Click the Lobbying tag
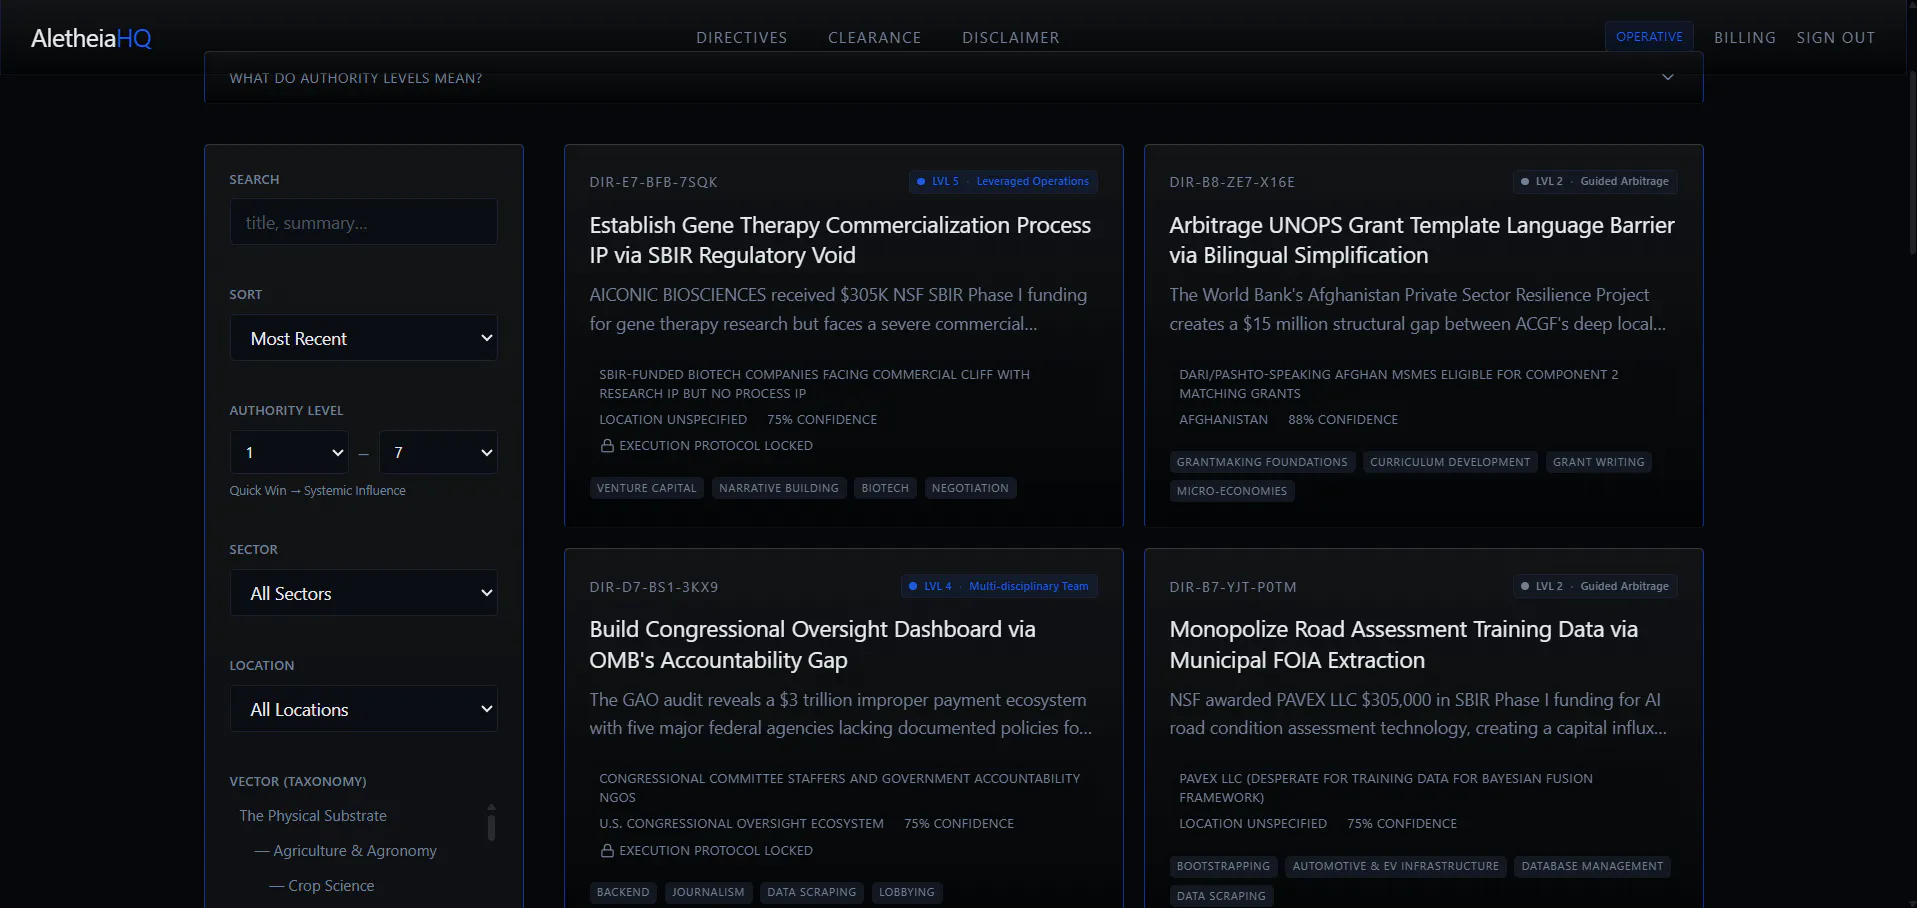 click(x=907, y=892)
